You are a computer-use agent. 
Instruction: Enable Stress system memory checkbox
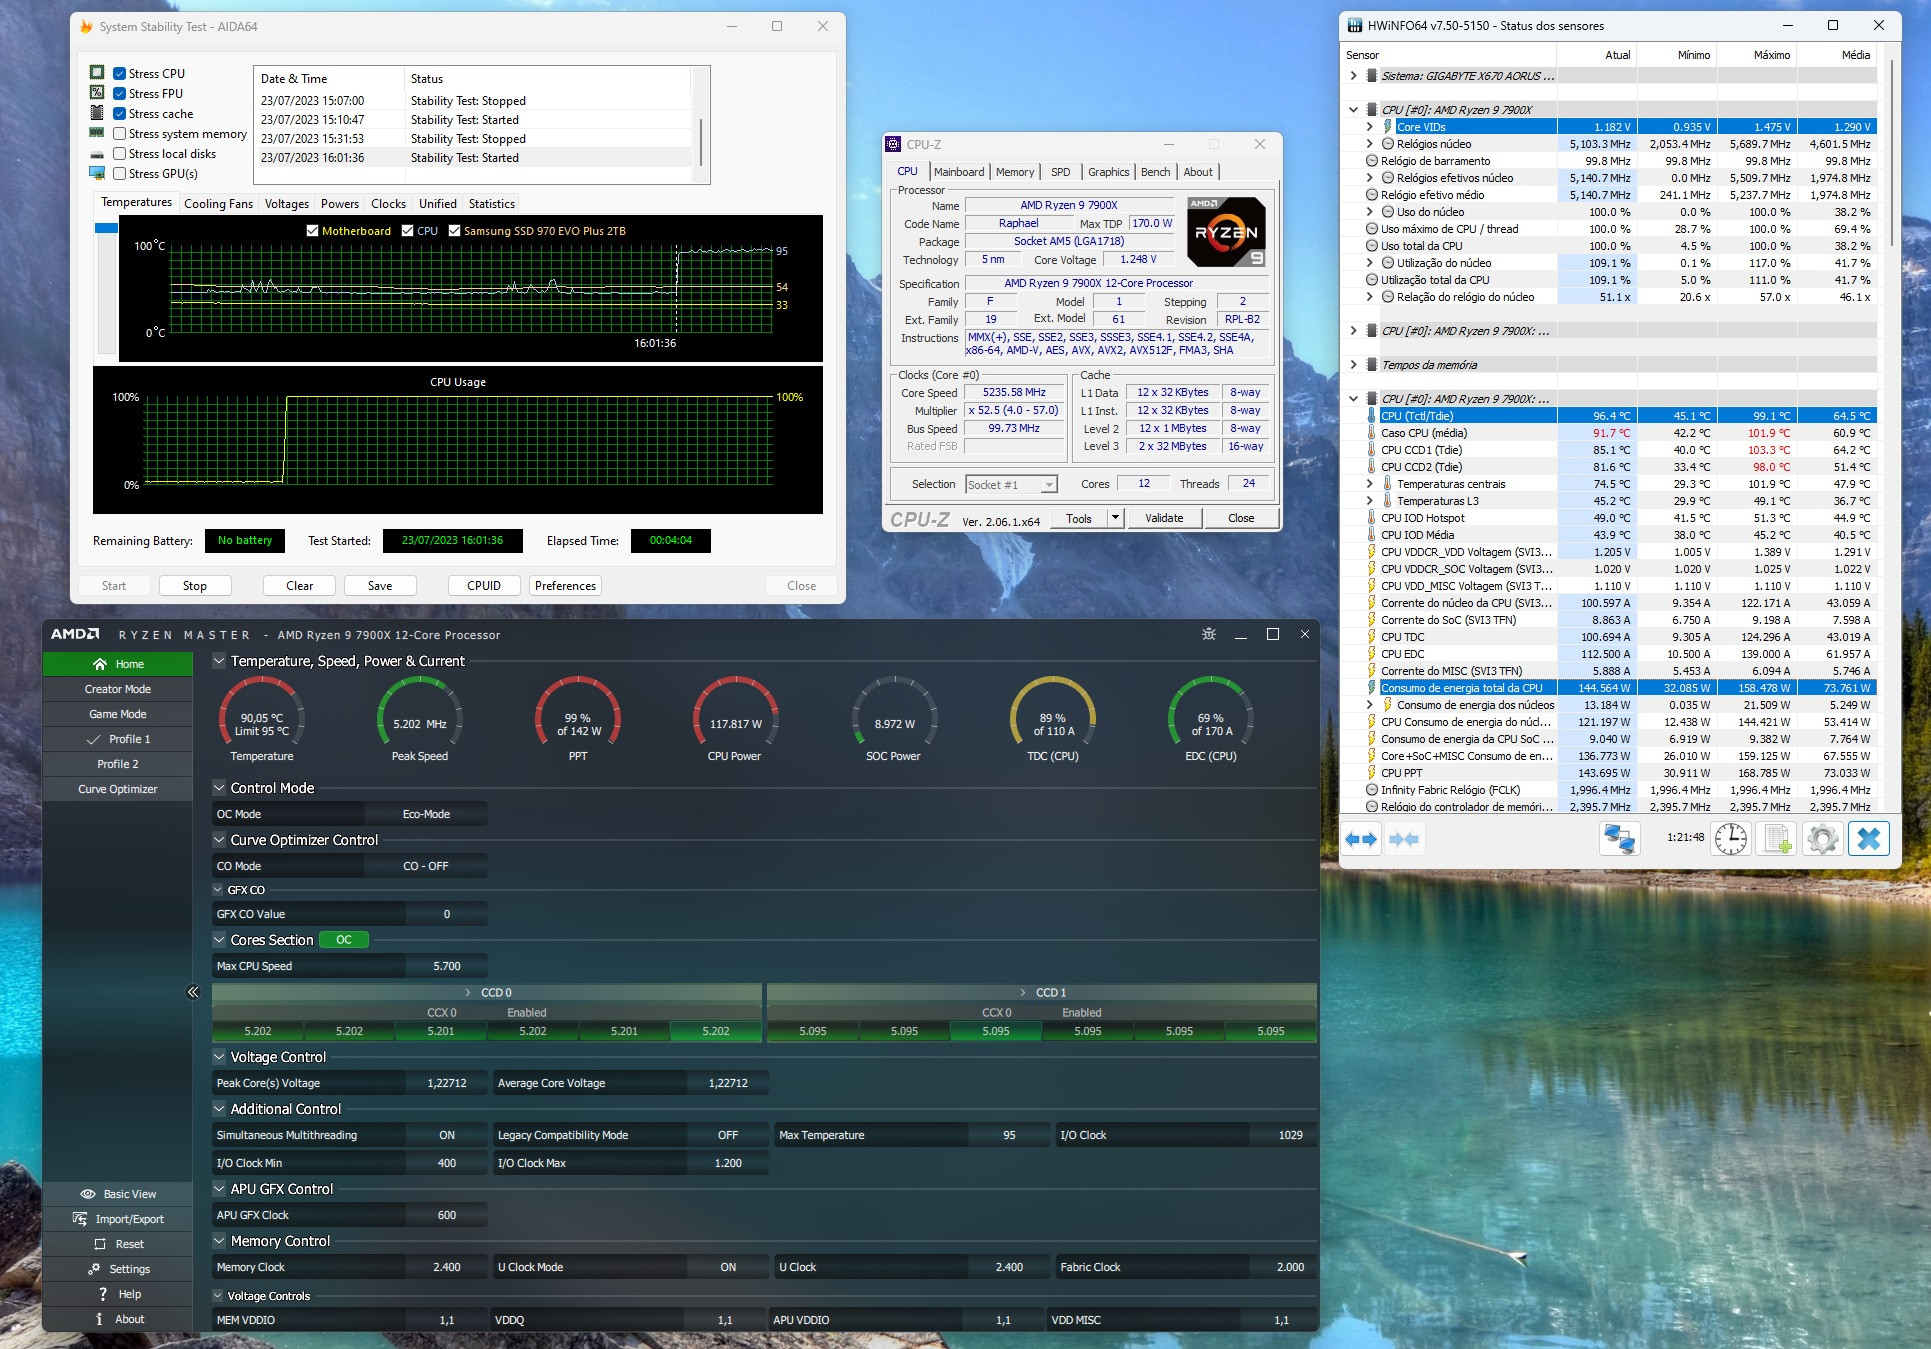pyautogui.click(x=119, y=133)
